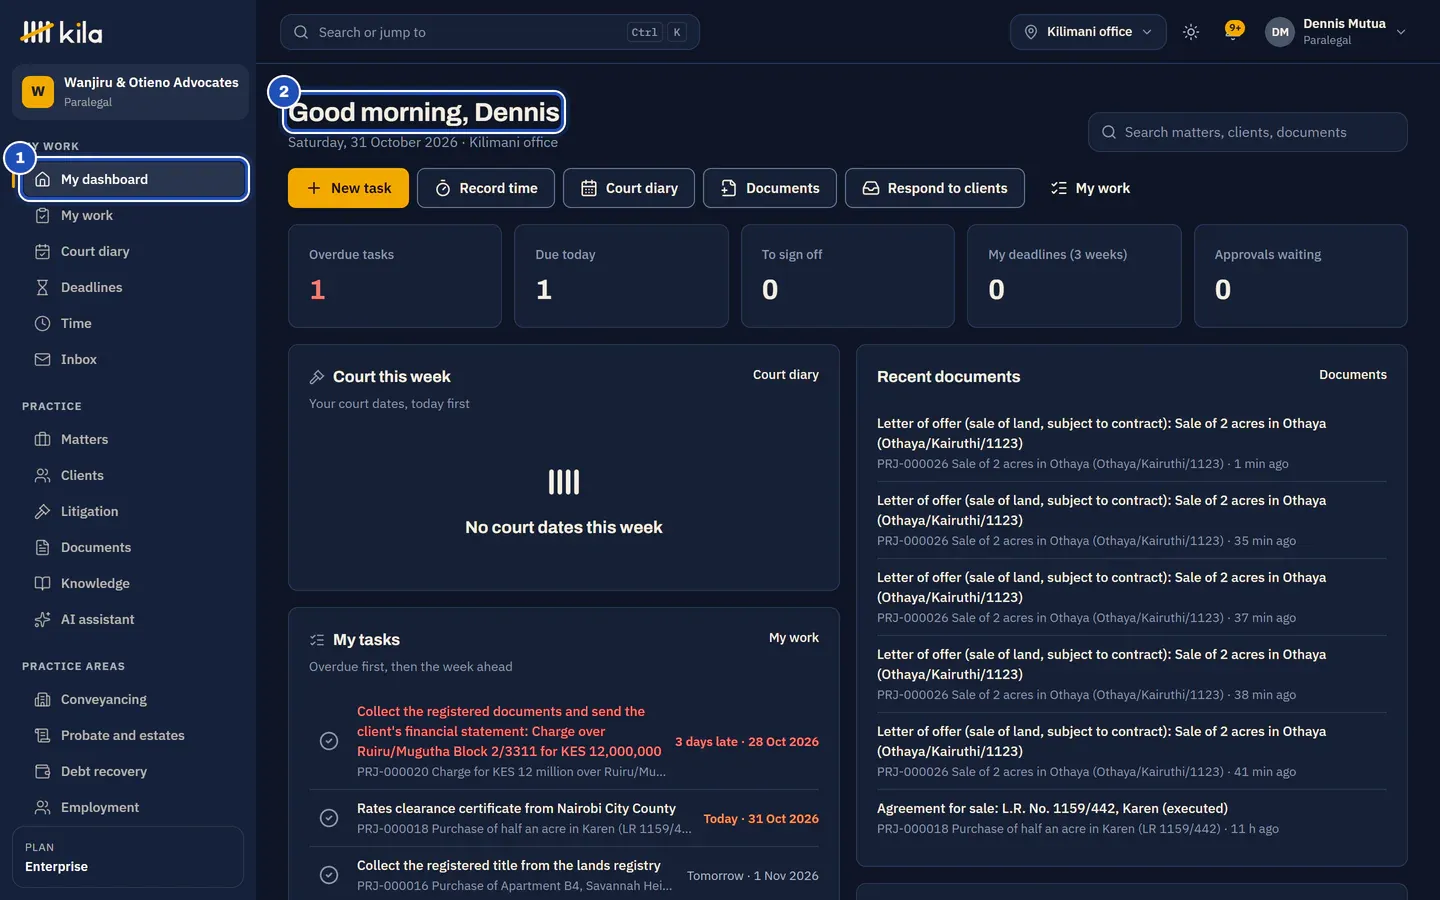Open the Wanjiru & Otieno Advocates firm switcher
Screen dimensions: 1440x900
130,92
